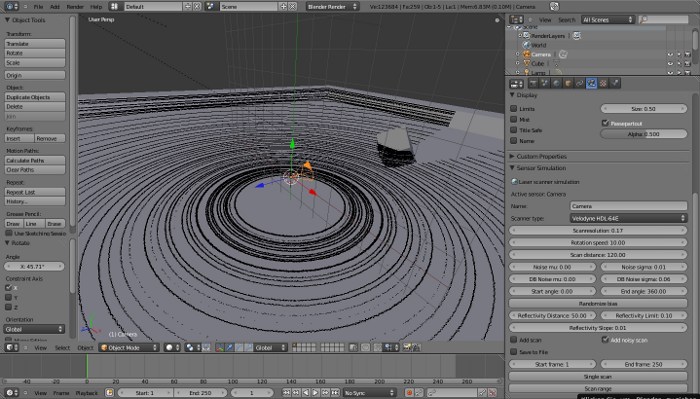Toggle Camera visibility eye in outliner
Image resolution: width=700 pixels, height=399 pixels.
click(x=670, y=55)
